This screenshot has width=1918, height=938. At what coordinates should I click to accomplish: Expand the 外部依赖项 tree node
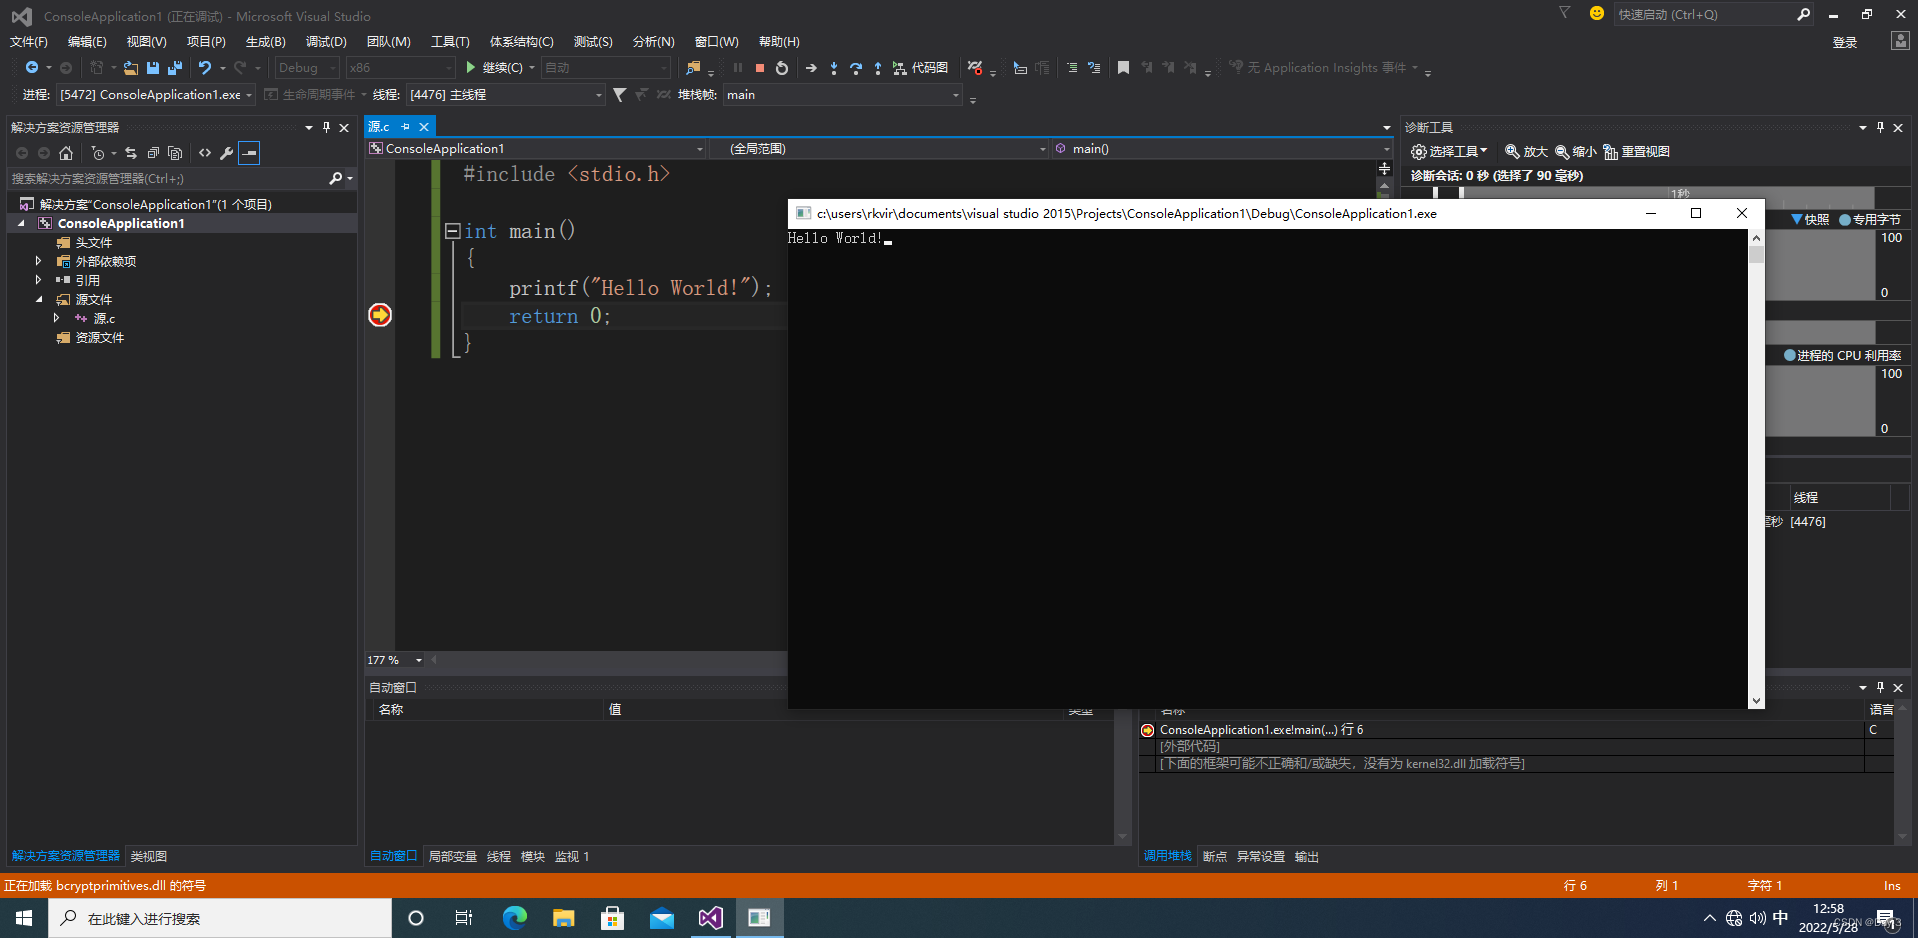tap(38, 261)
